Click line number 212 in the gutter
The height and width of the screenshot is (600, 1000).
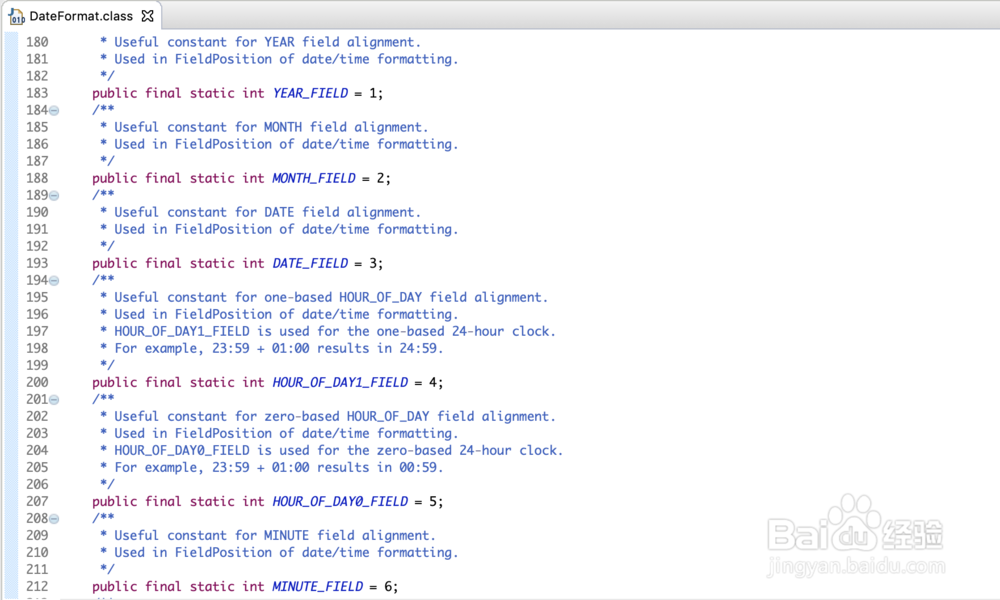click(37, 587)
